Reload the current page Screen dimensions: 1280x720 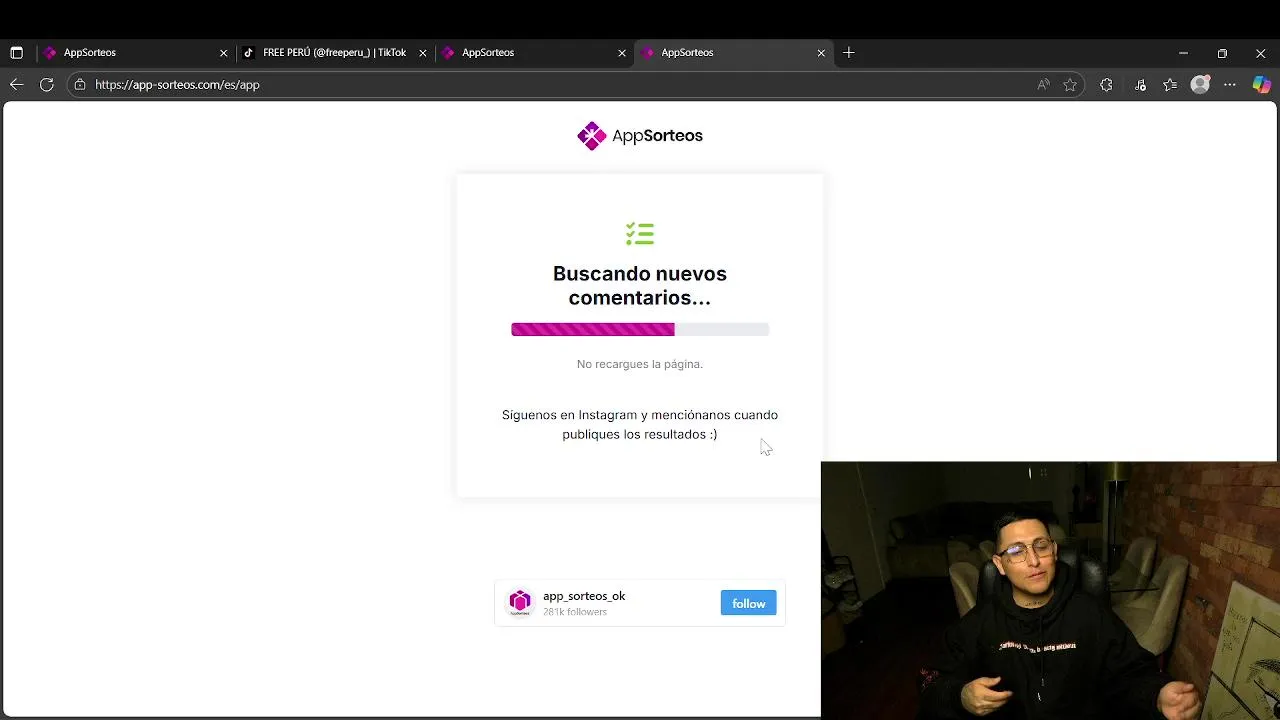coord(47,85)
